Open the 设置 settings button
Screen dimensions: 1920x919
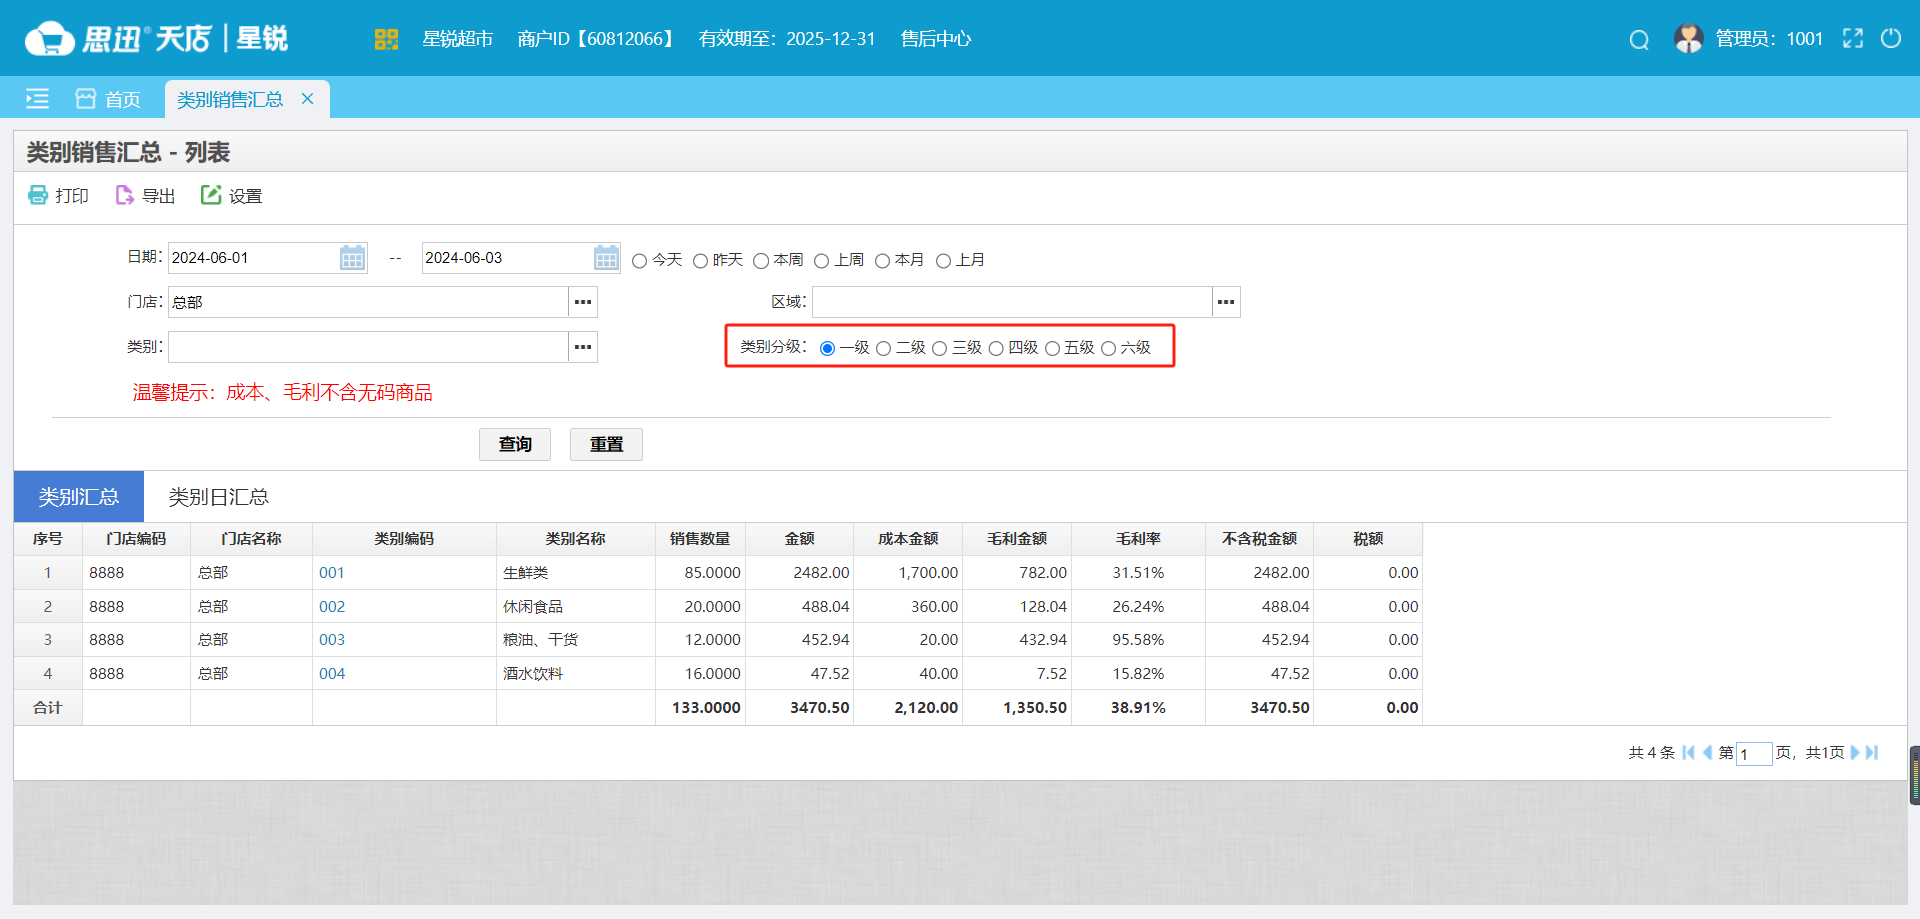point(231,195)
